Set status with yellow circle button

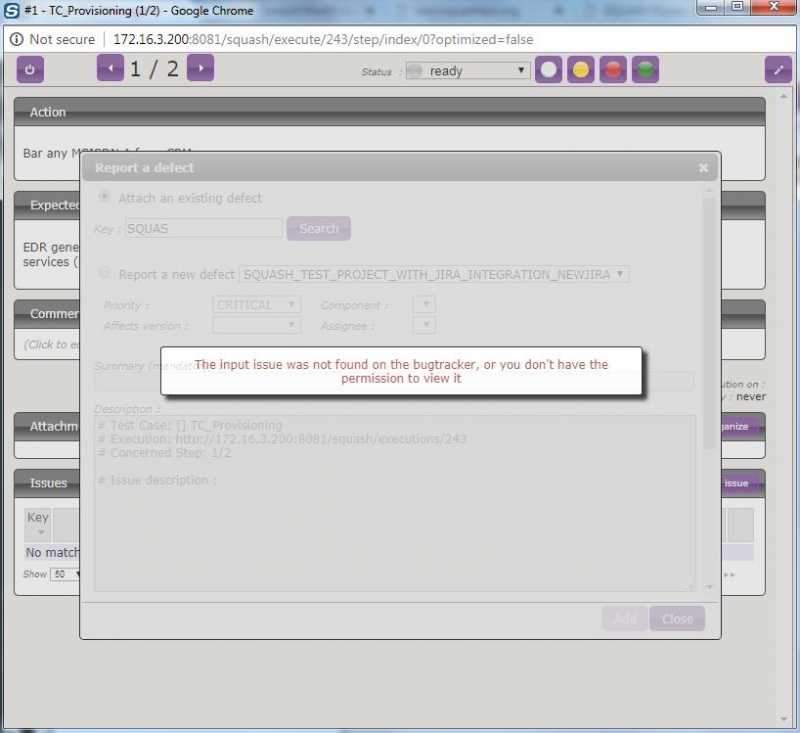(x=581, y=70)
